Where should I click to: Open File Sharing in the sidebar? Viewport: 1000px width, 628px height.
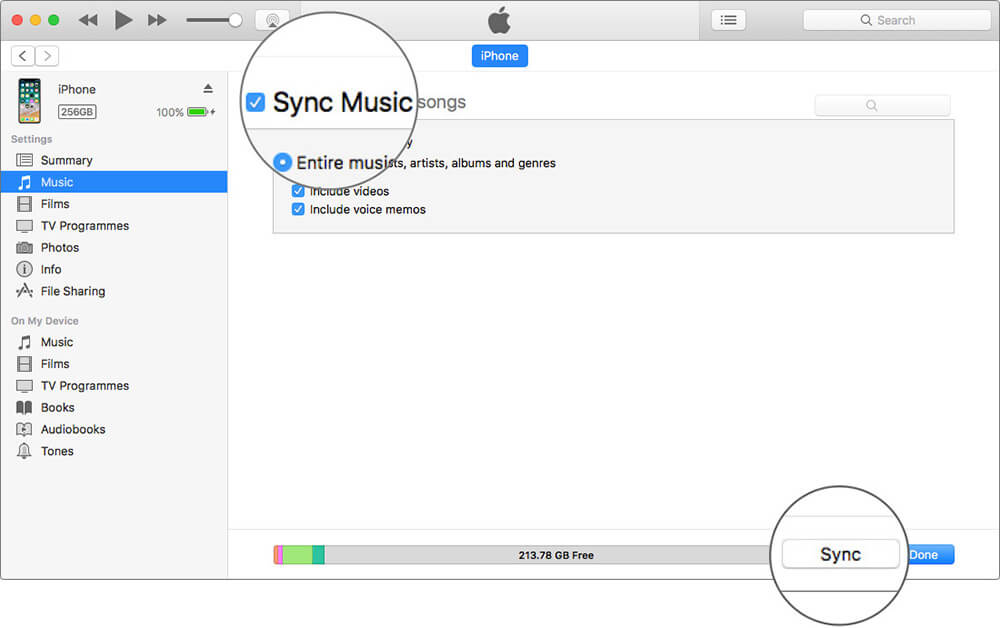pyautogui.click(x=114, y=291)
